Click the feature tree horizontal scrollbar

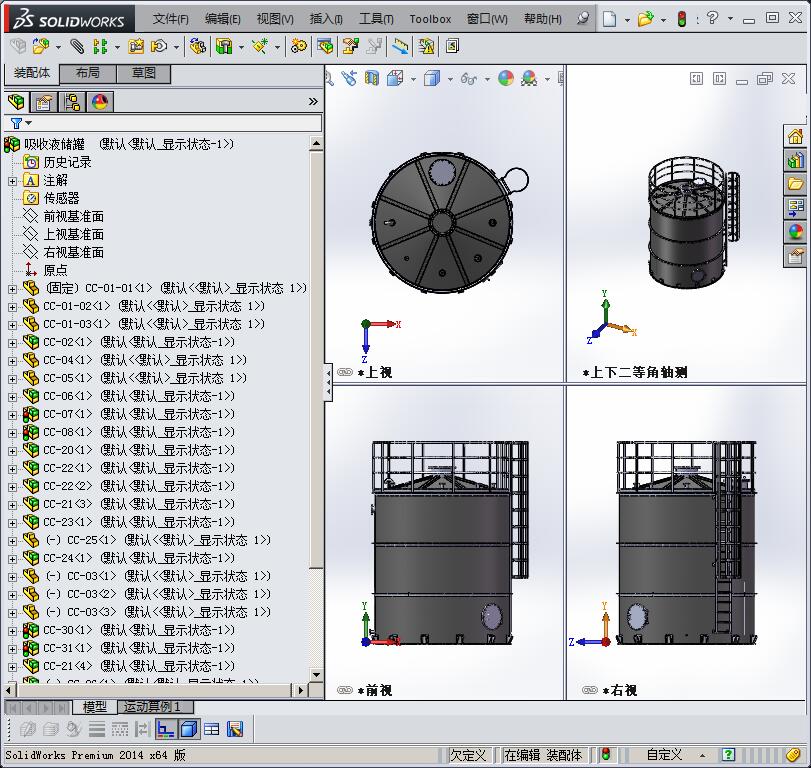click(x=150, y=690)
